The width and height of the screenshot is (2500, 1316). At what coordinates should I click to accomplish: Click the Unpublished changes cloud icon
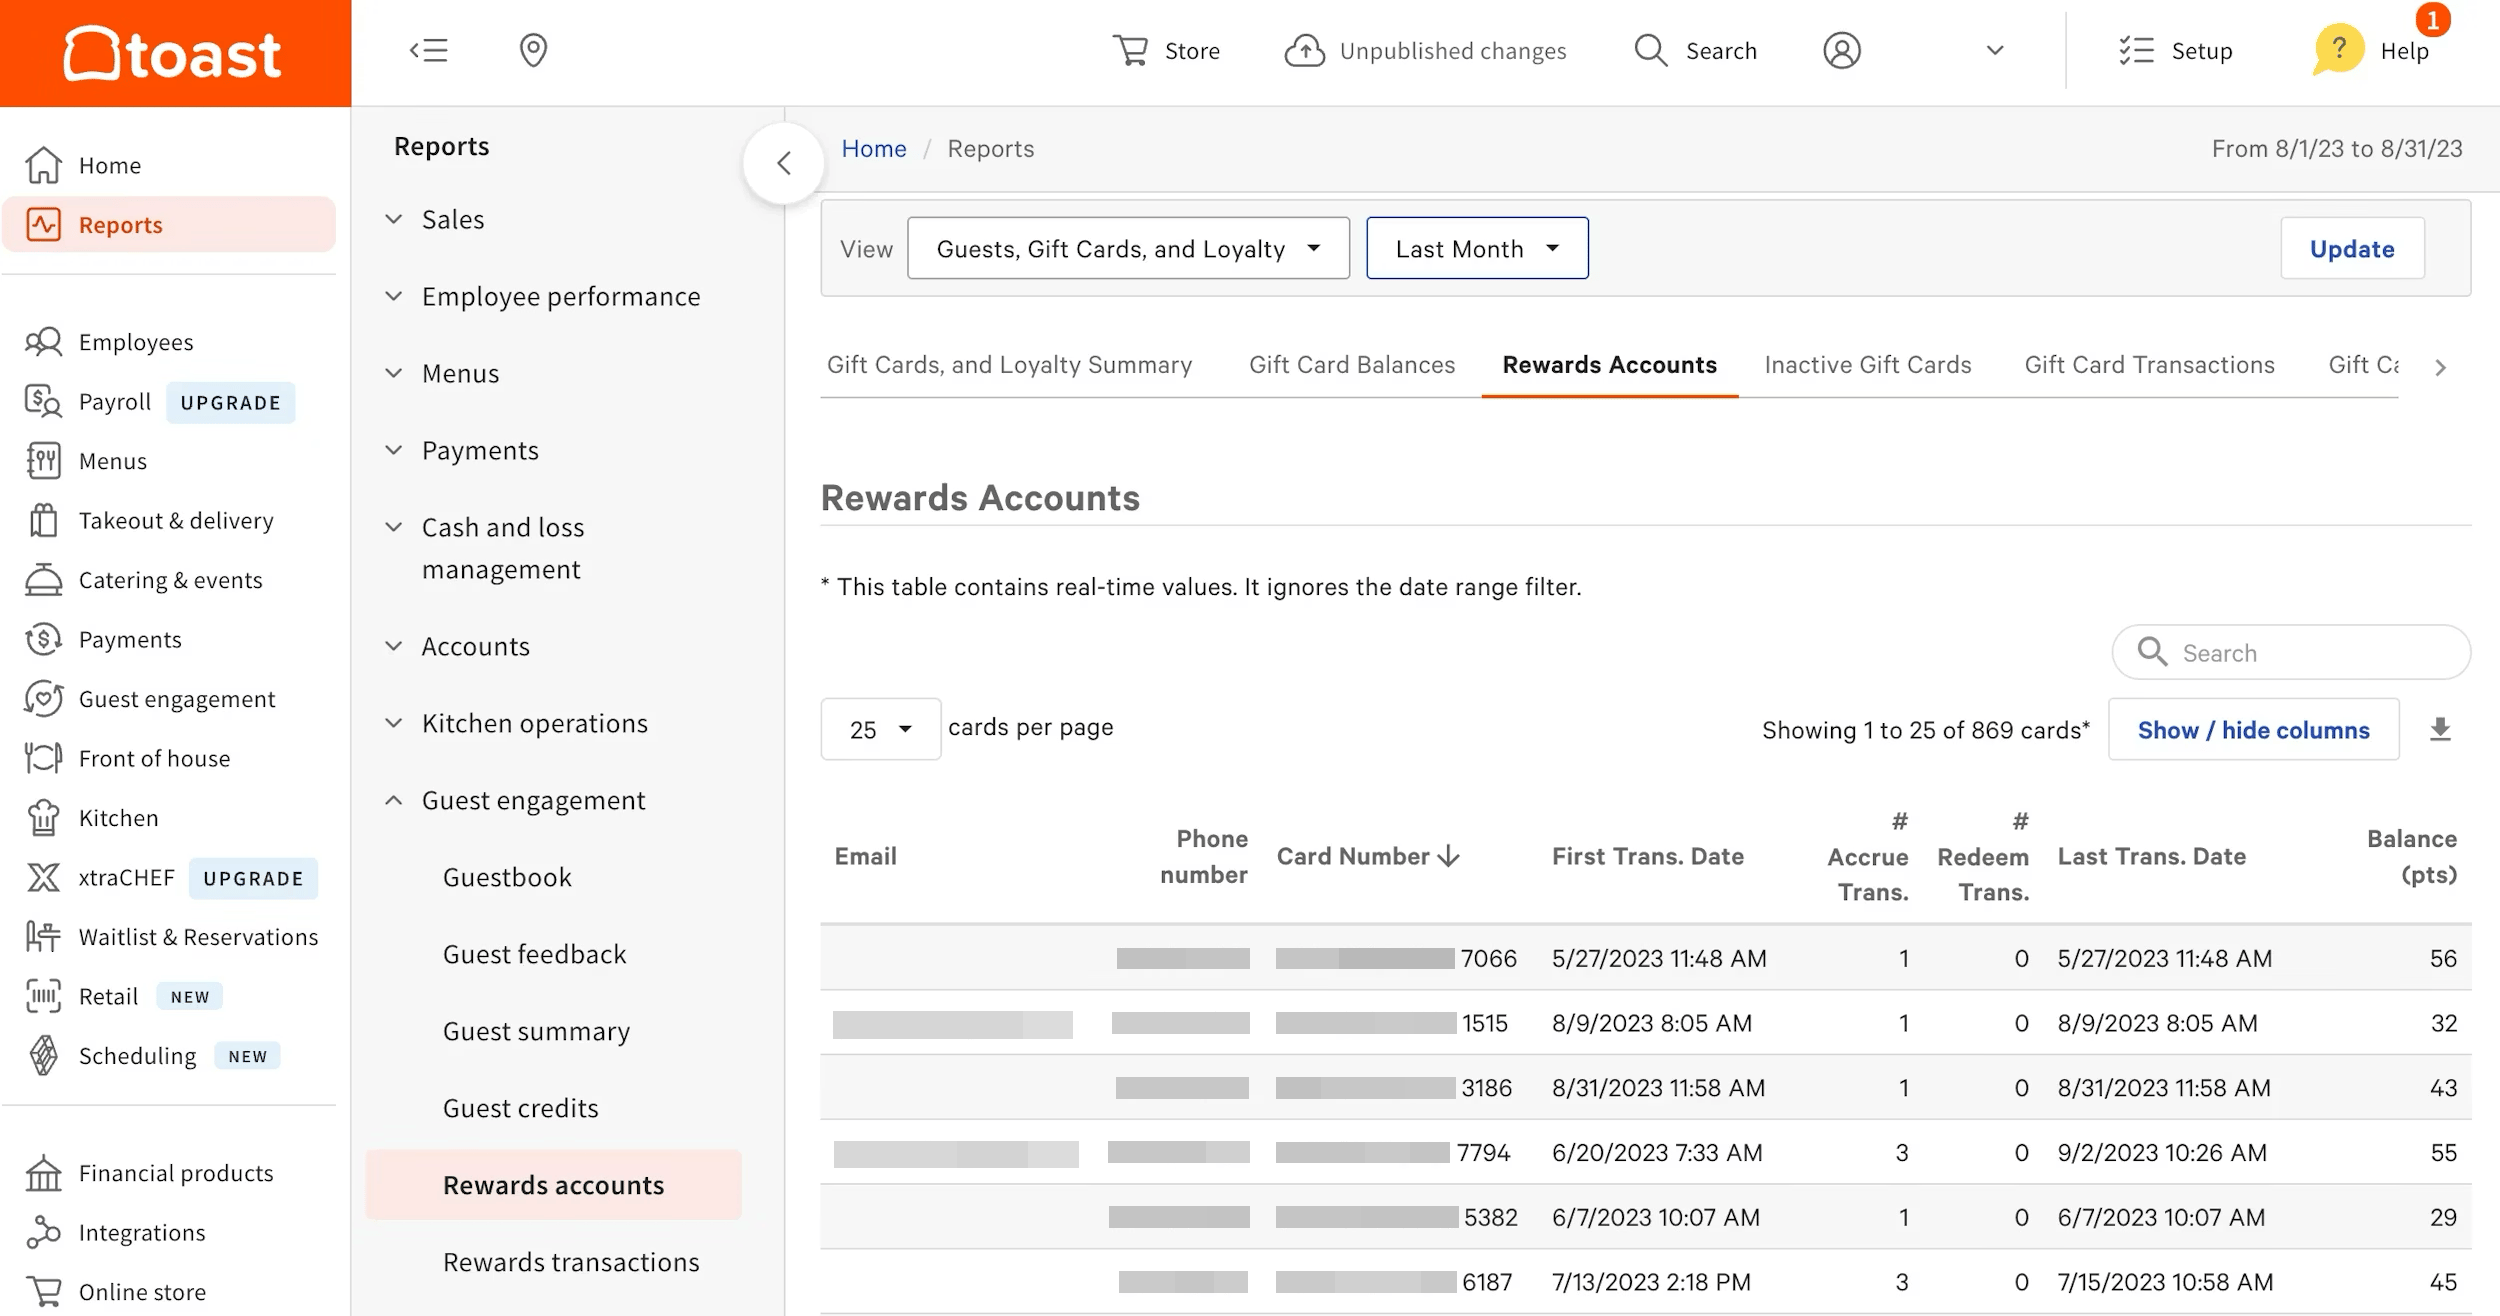coord(1304,50)
